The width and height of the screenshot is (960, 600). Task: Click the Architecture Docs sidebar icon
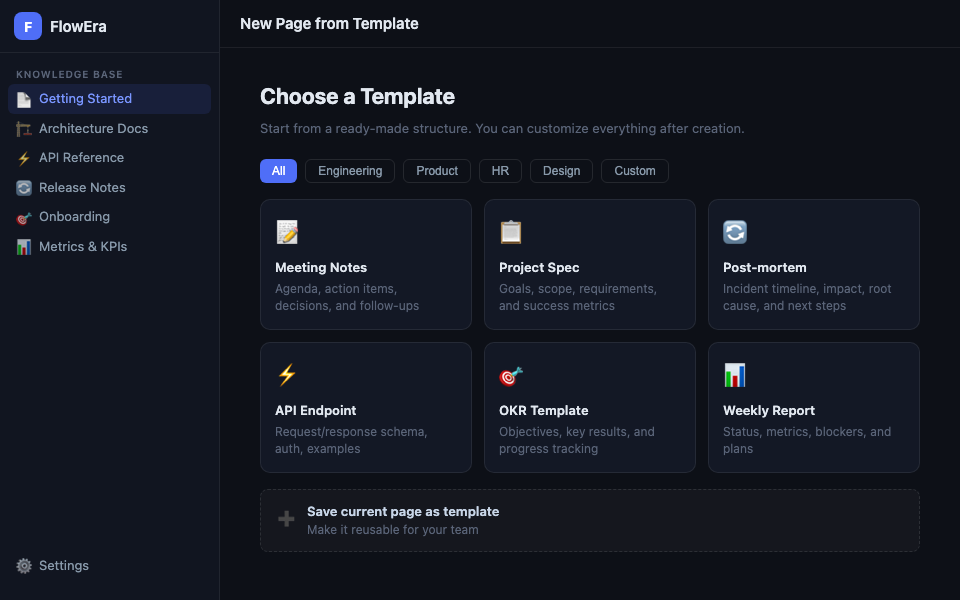pos(24,129)
